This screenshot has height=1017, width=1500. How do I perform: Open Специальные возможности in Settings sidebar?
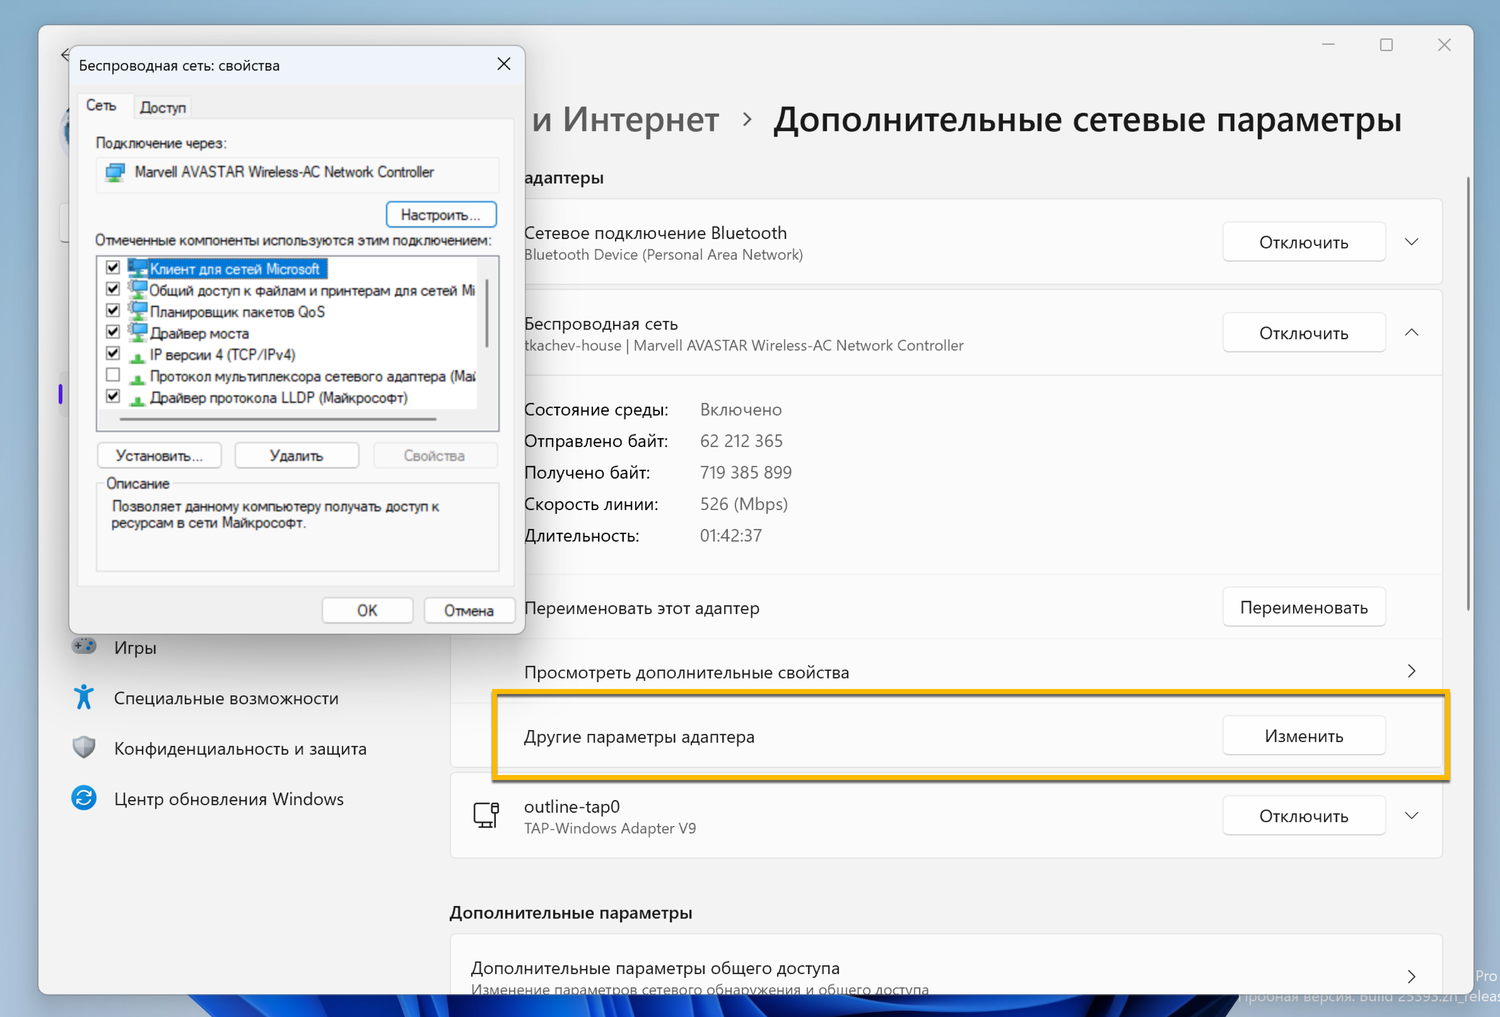(x=226, y=698)
